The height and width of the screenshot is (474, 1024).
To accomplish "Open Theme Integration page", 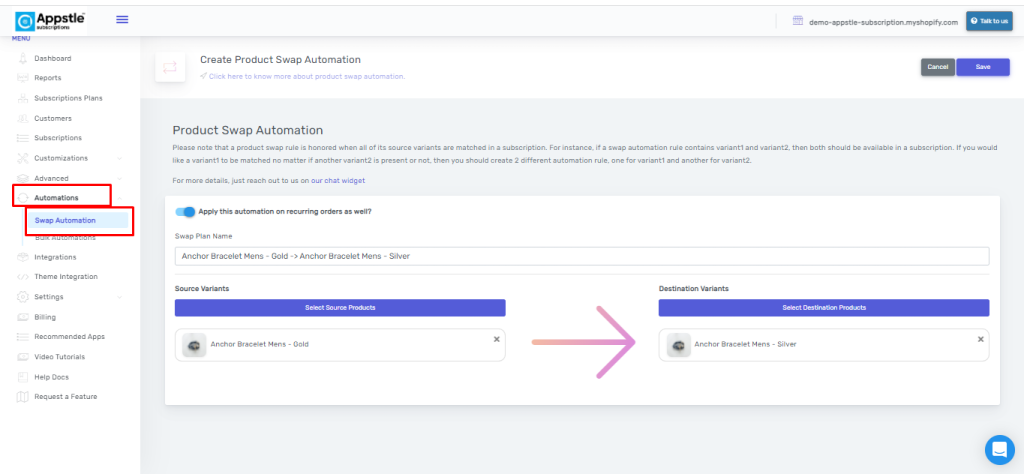I will click(66, 277).
